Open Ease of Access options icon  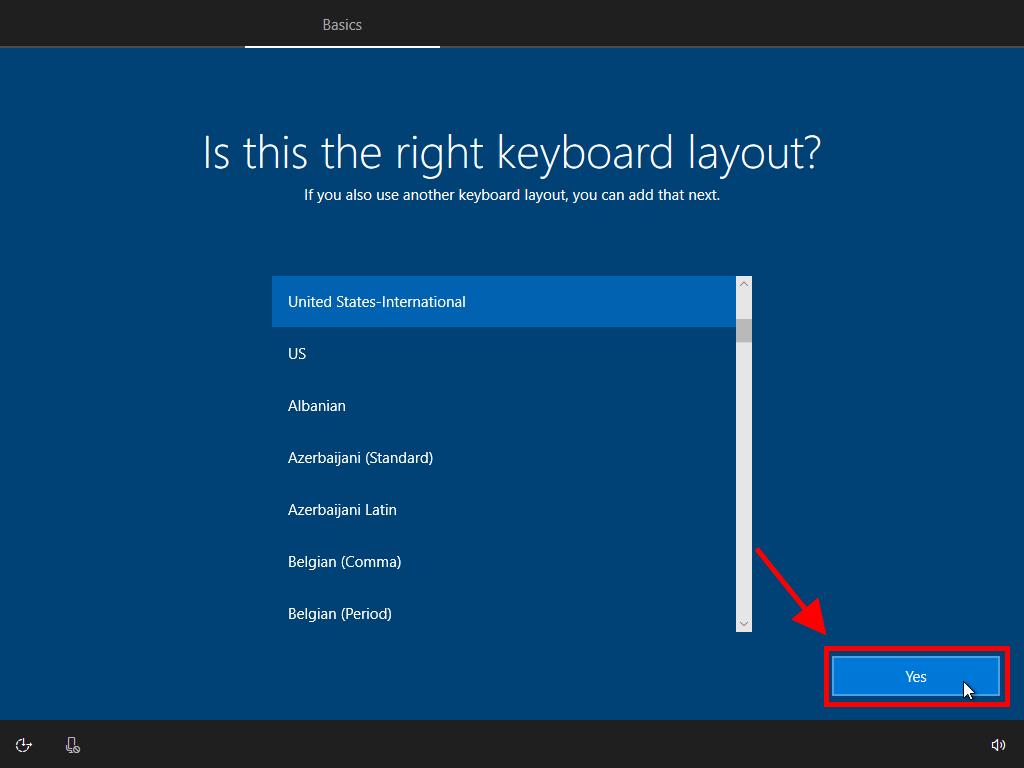click(24, 745)
